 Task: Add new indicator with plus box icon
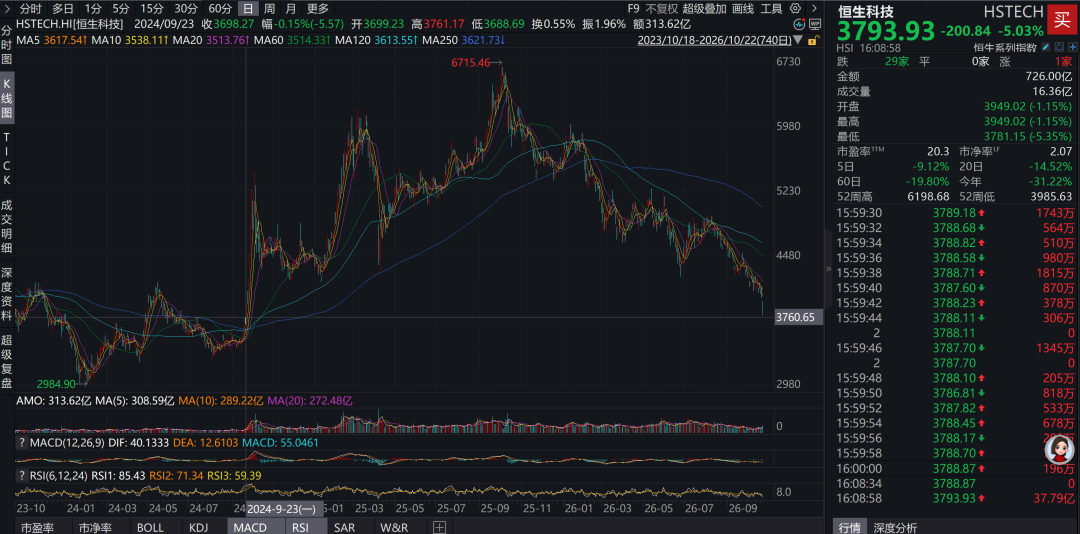pos(438,528)
